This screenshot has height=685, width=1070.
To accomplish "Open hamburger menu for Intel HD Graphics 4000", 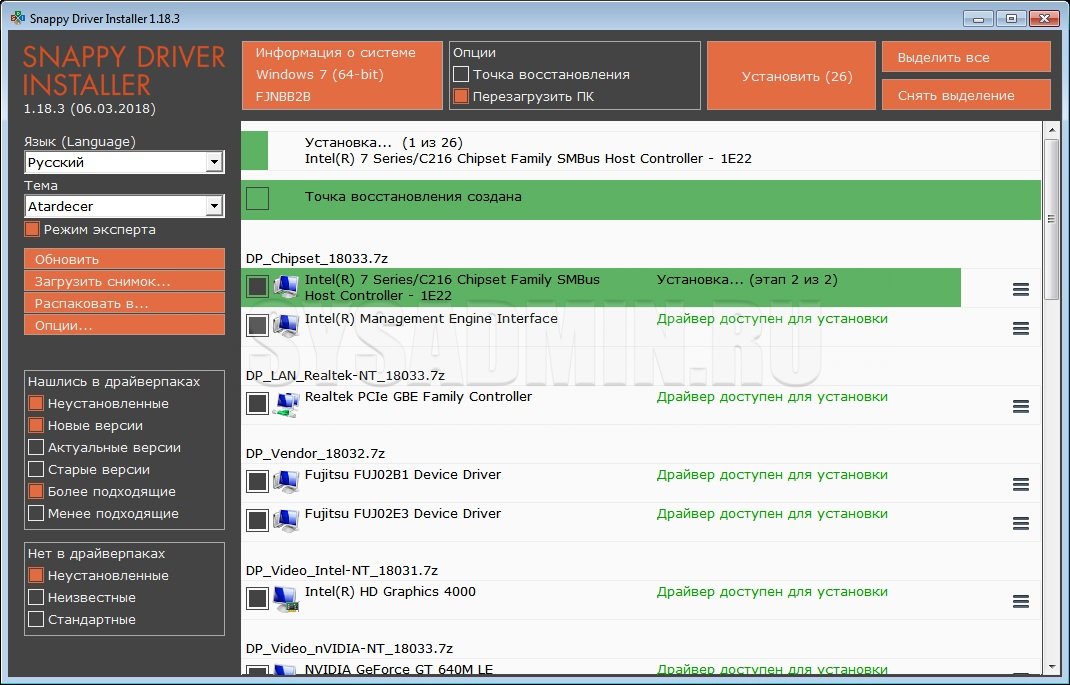I will tap(1020, 601).
